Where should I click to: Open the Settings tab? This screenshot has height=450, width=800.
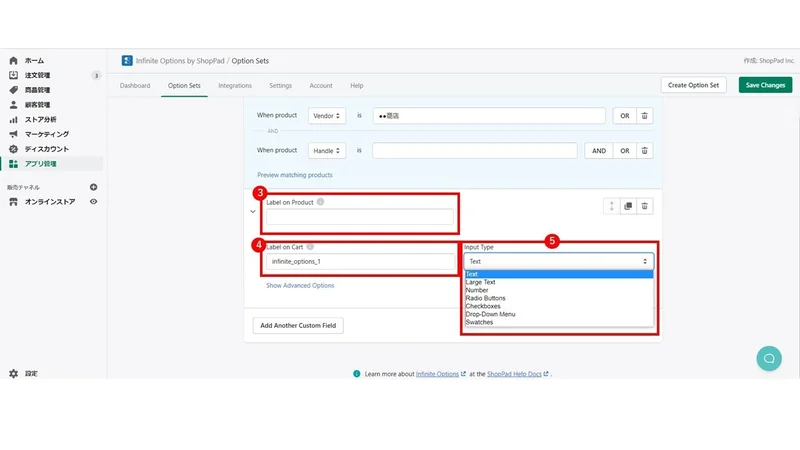coord(281,86)
